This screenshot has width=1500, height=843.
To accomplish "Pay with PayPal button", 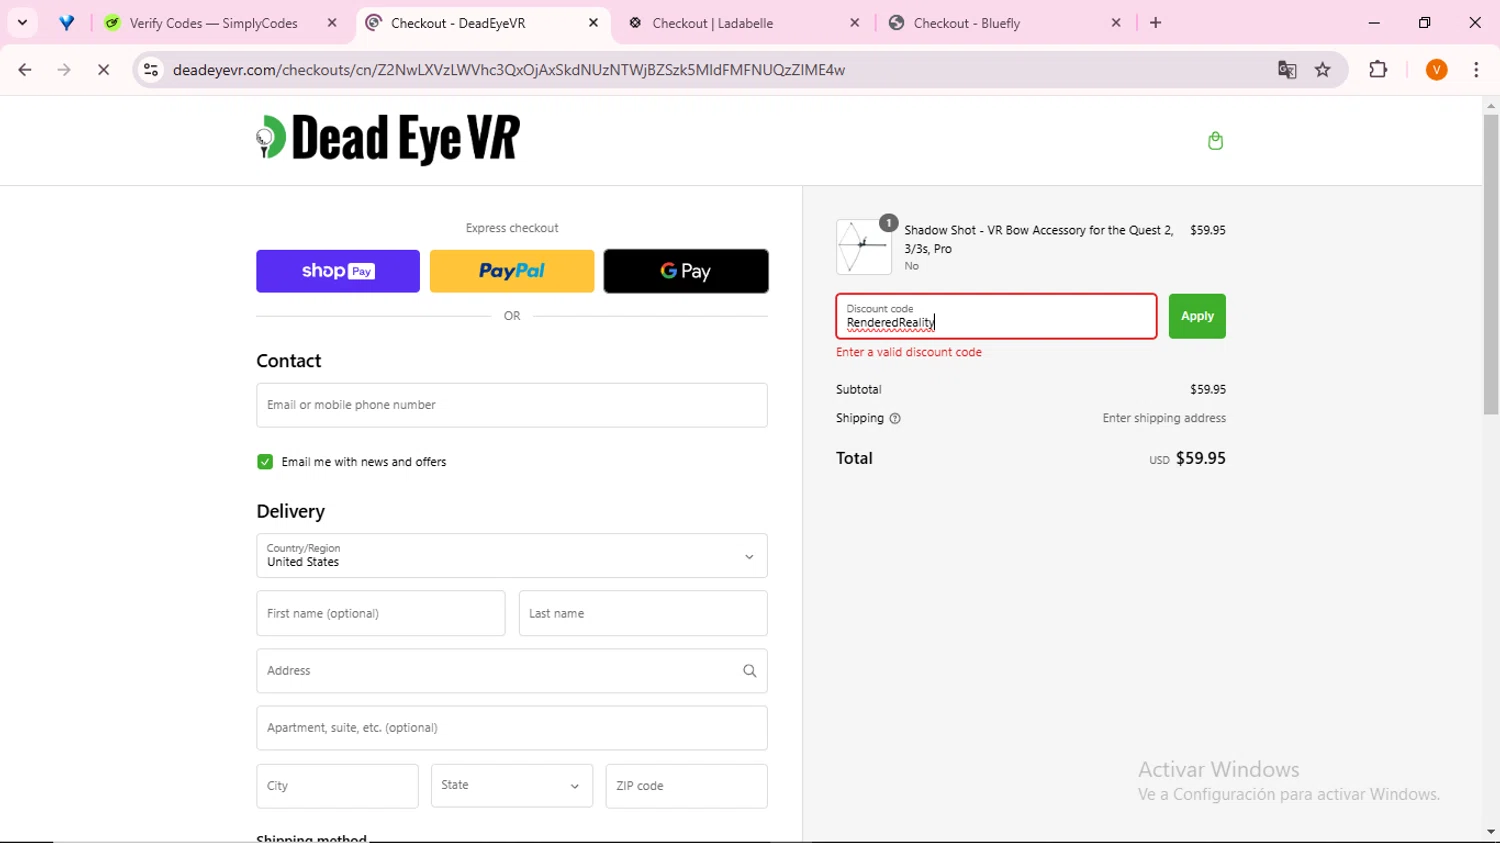I will (x=512, y=271).
